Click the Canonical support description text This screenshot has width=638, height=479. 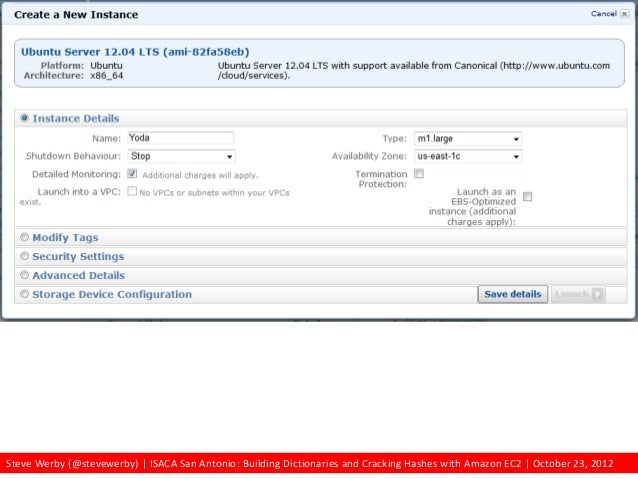point(414,70)
